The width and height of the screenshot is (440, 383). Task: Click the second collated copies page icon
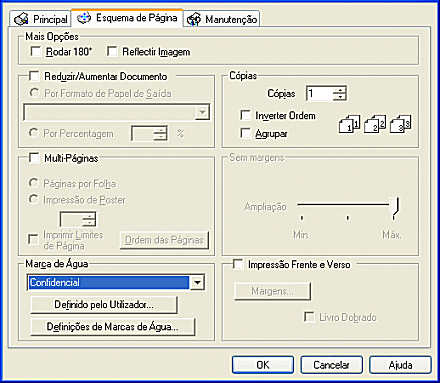pyautogui.click(x=375, y=124)
